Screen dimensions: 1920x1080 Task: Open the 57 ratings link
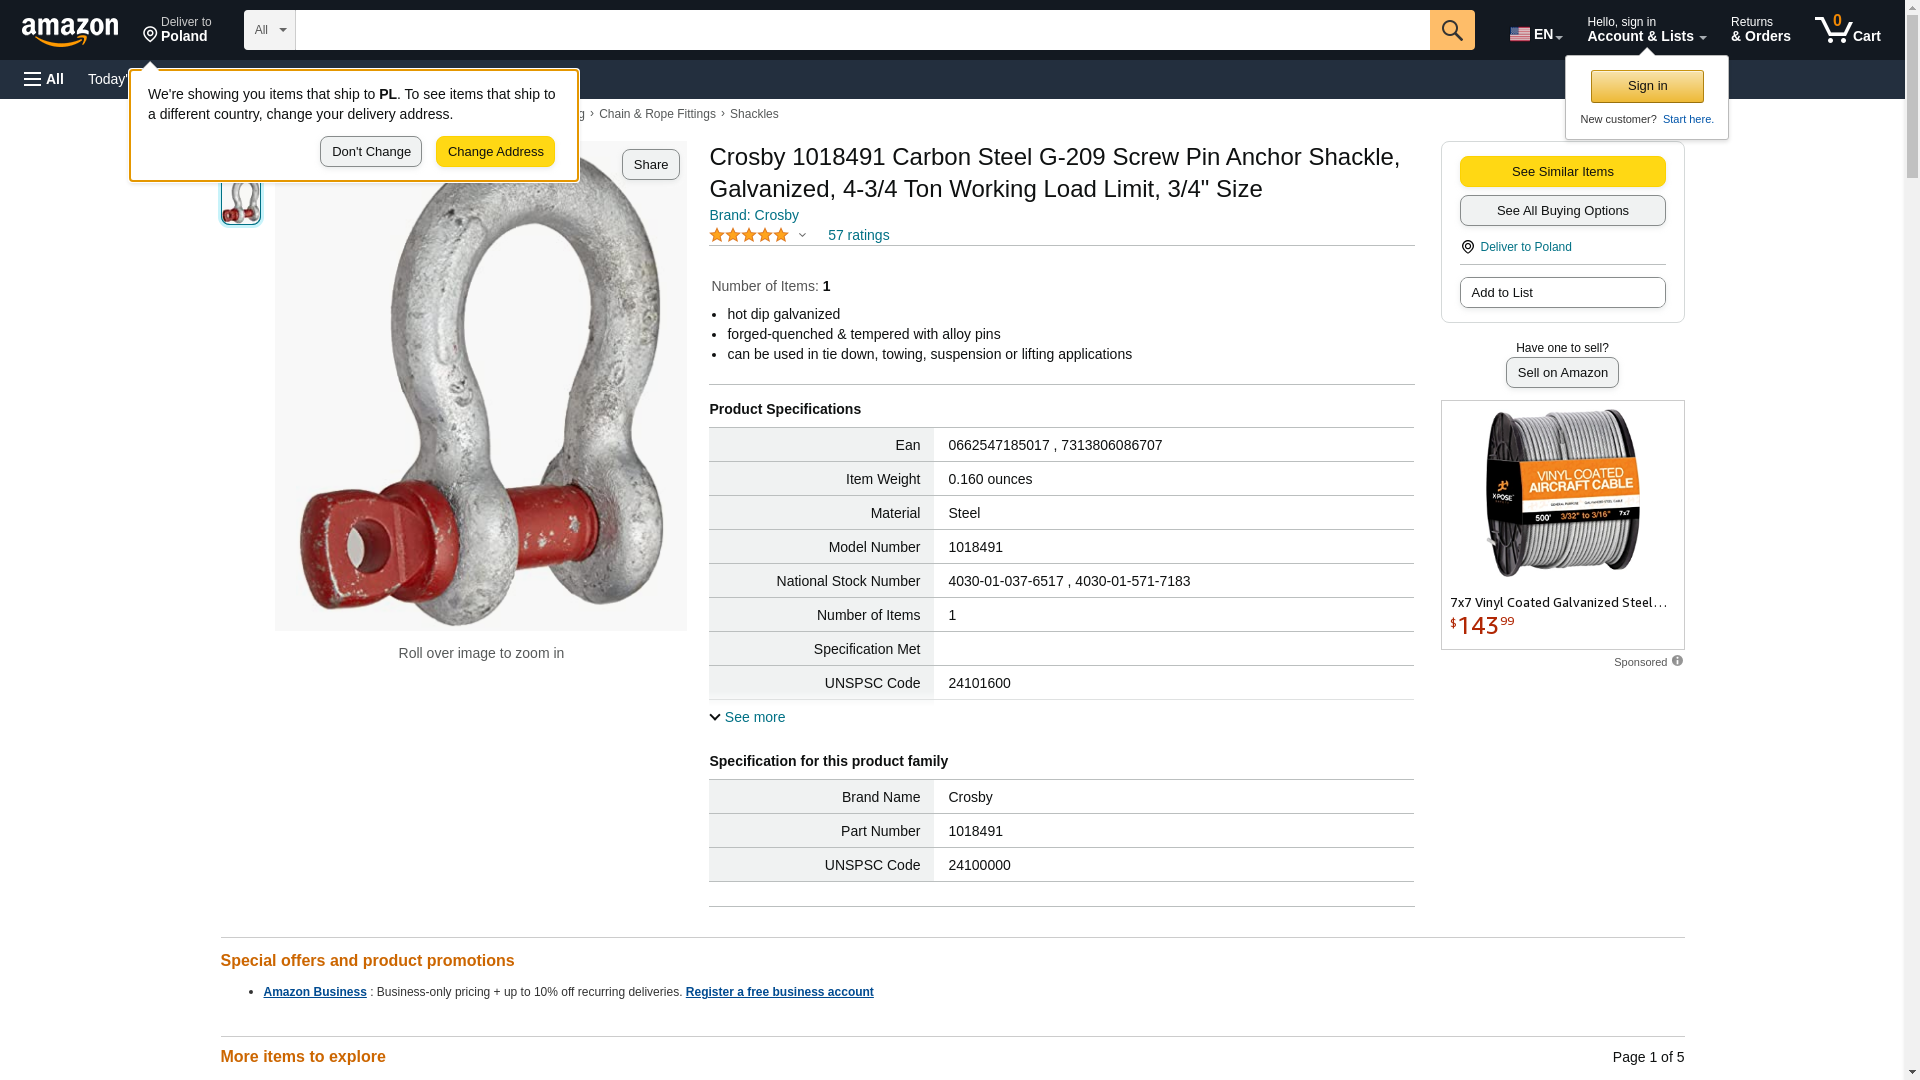[x=858, y=235]
